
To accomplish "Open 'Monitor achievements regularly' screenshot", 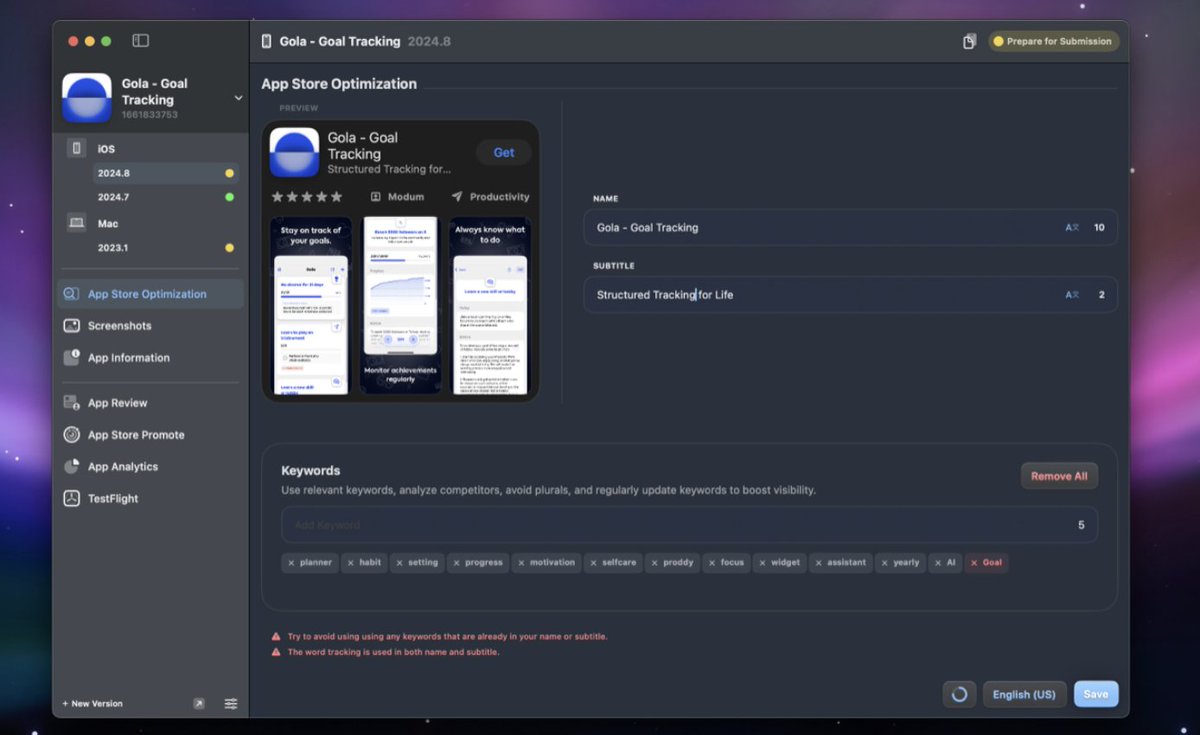I will coord(400,305).
